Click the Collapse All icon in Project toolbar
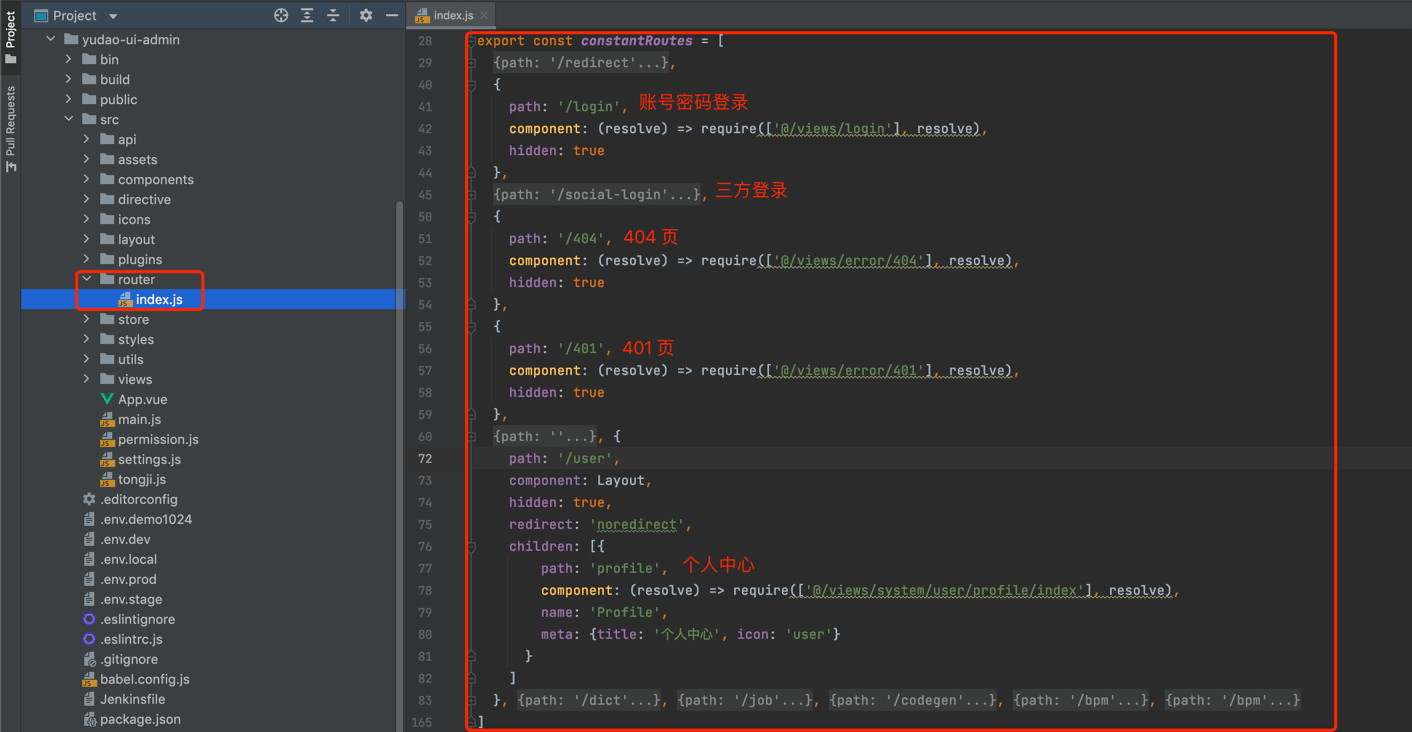The image size is (1412, 732). [333, 16]
